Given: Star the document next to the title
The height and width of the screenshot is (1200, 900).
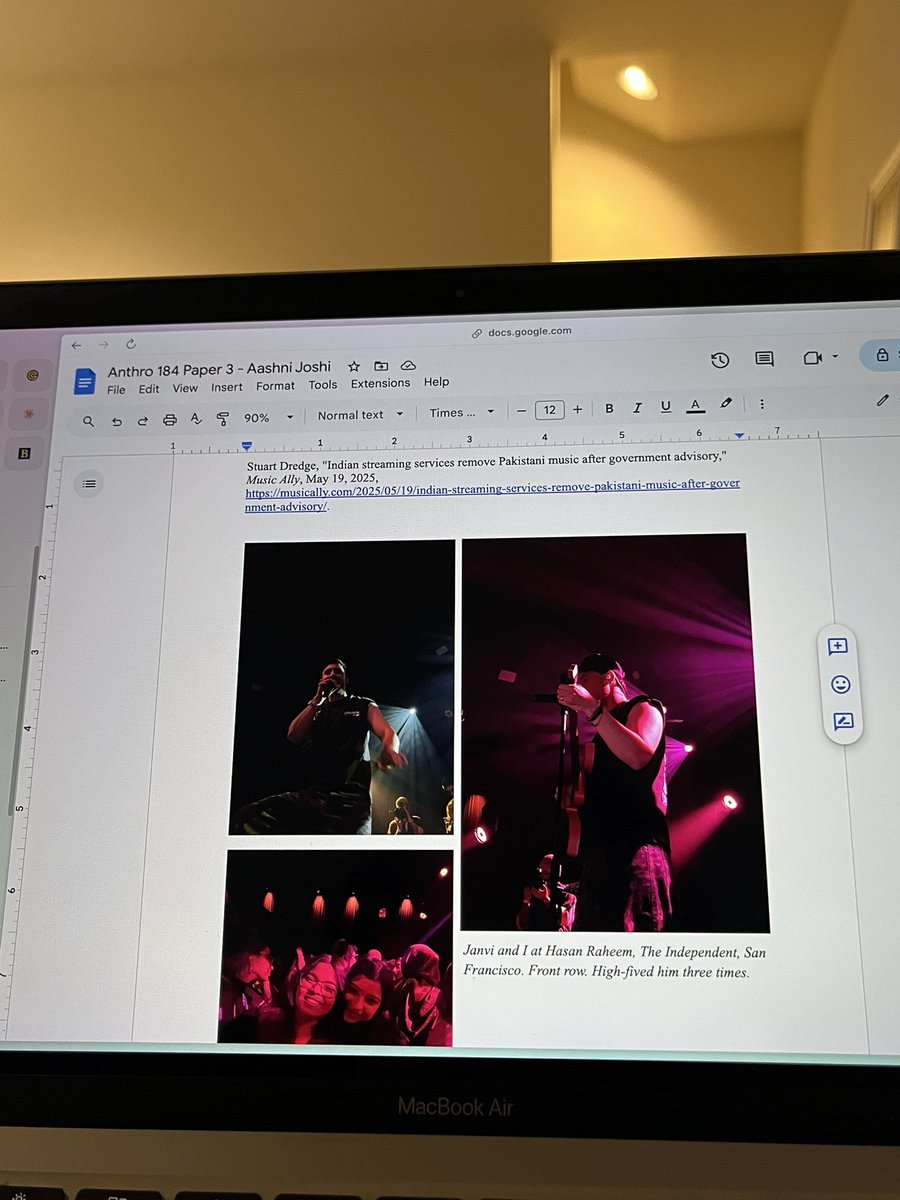Looking at the screenshot, I should [x=353, y=366].
